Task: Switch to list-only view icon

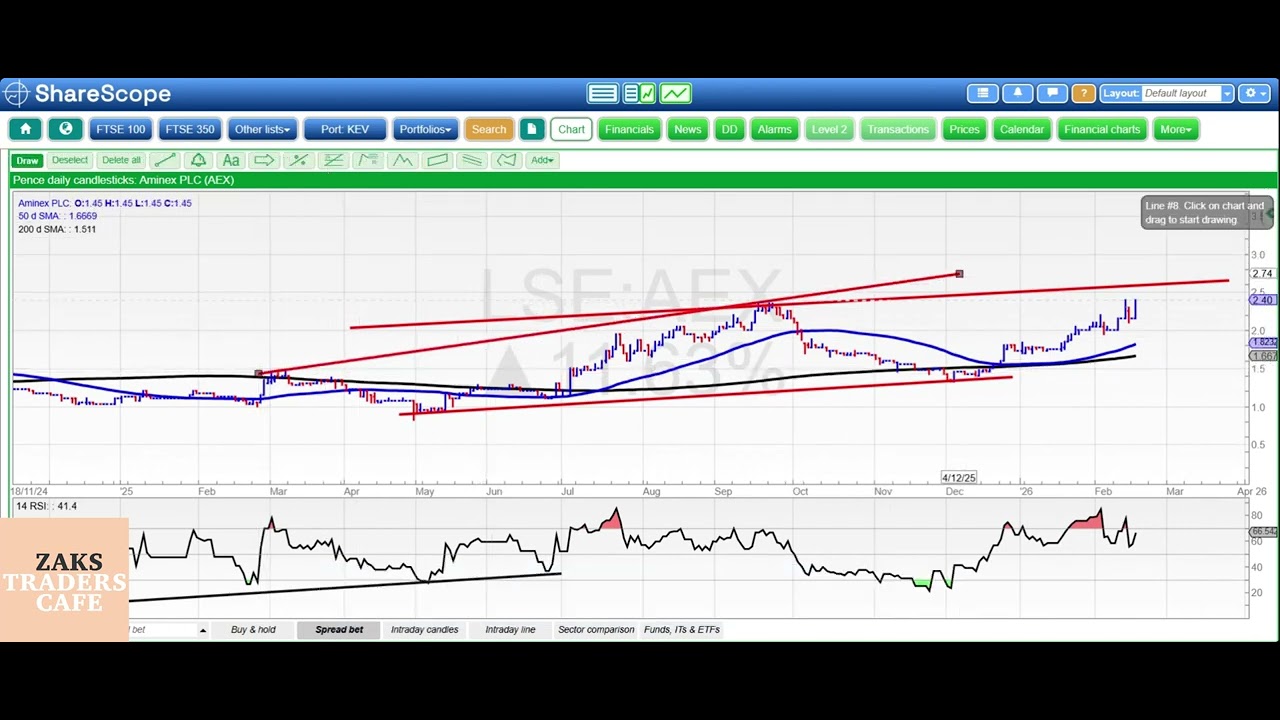Action: coord(603,94)
